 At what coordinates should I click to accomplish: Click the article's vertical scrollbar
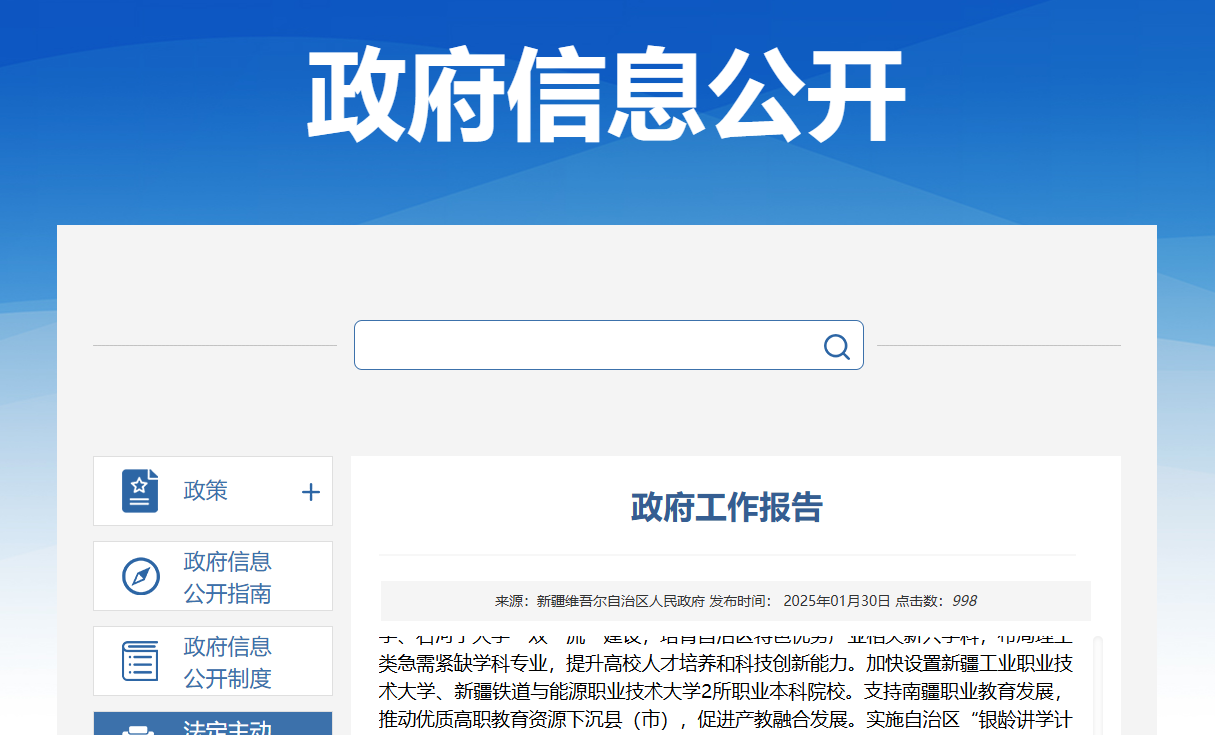(1098, 685)
